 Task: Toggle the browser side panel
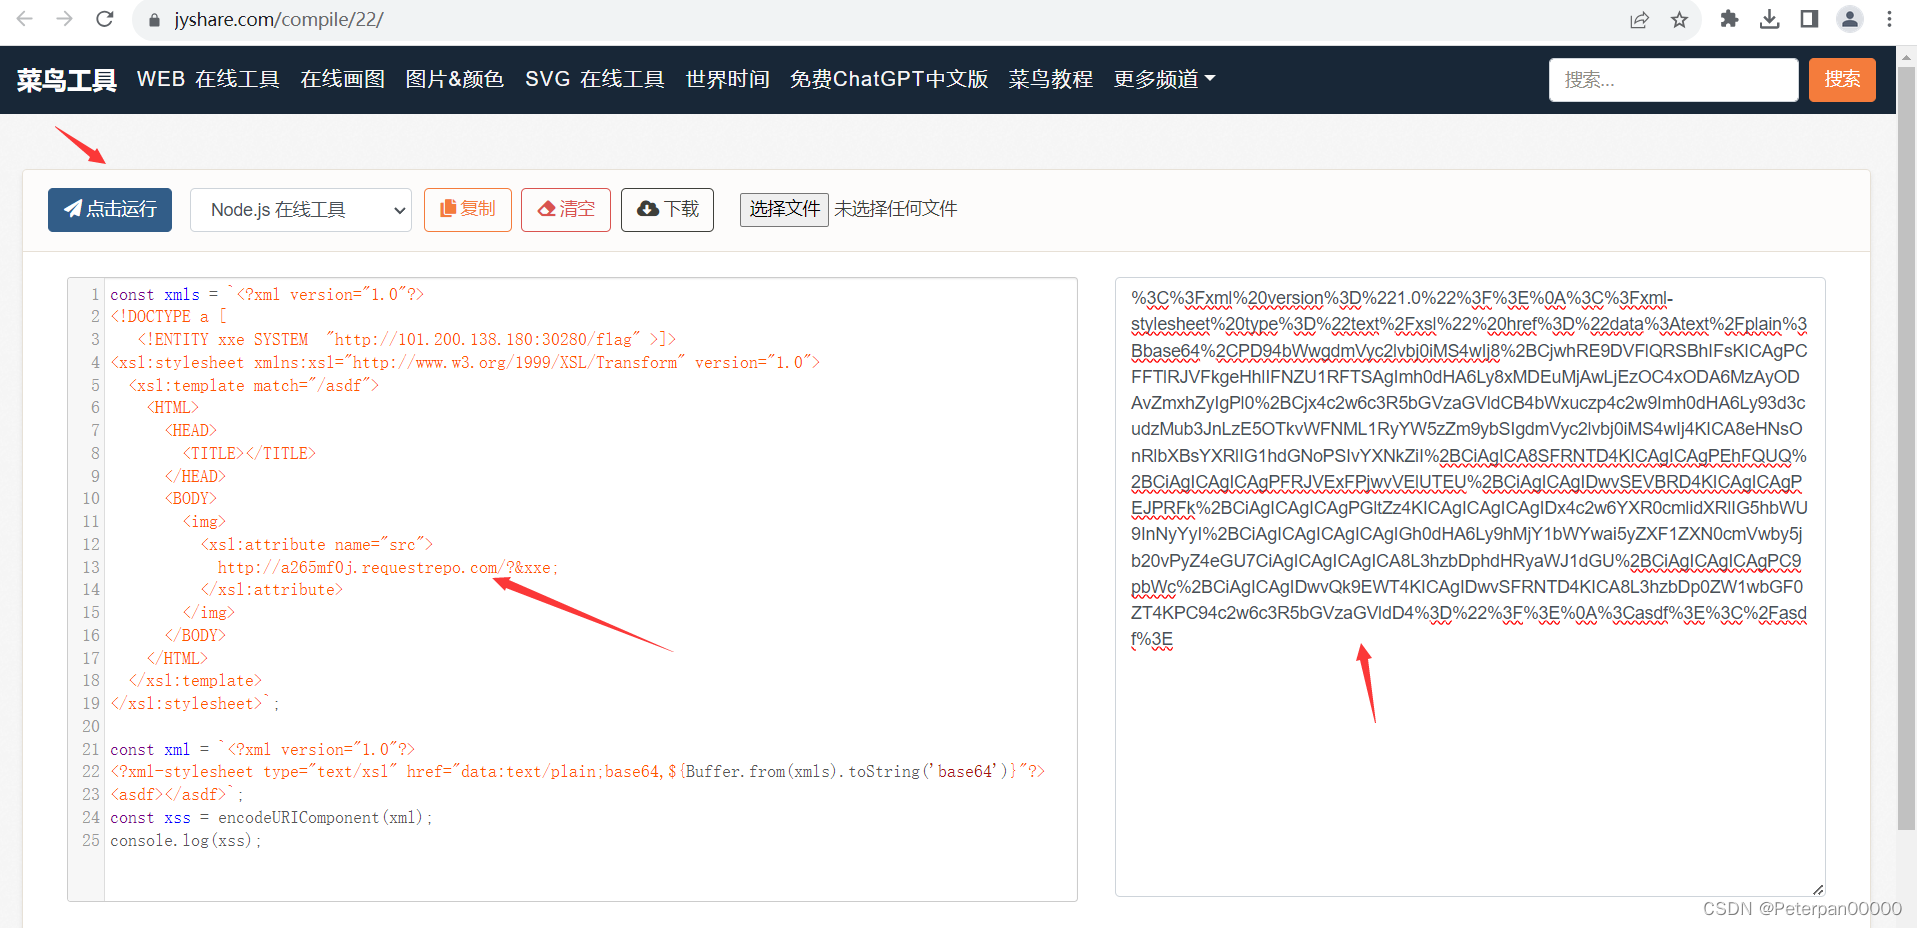[1809, 19]
